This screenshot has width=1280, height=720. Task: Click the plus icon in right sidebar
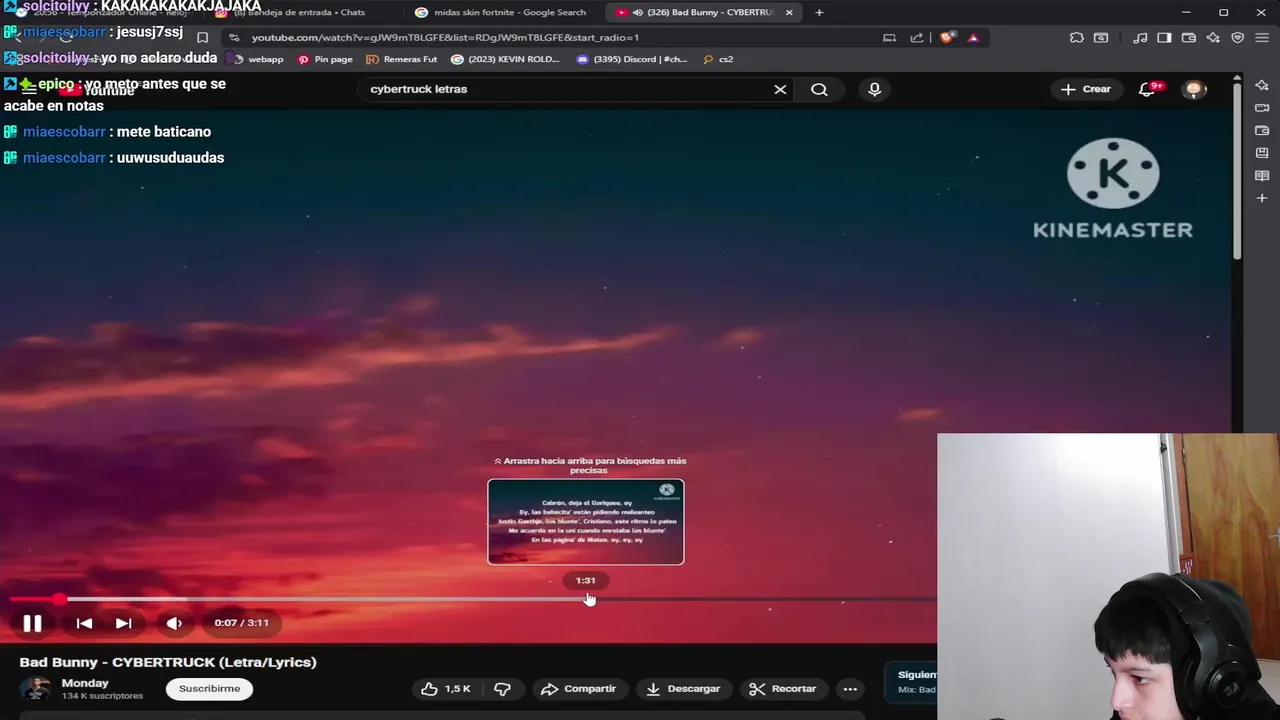tap(1262, 198)
